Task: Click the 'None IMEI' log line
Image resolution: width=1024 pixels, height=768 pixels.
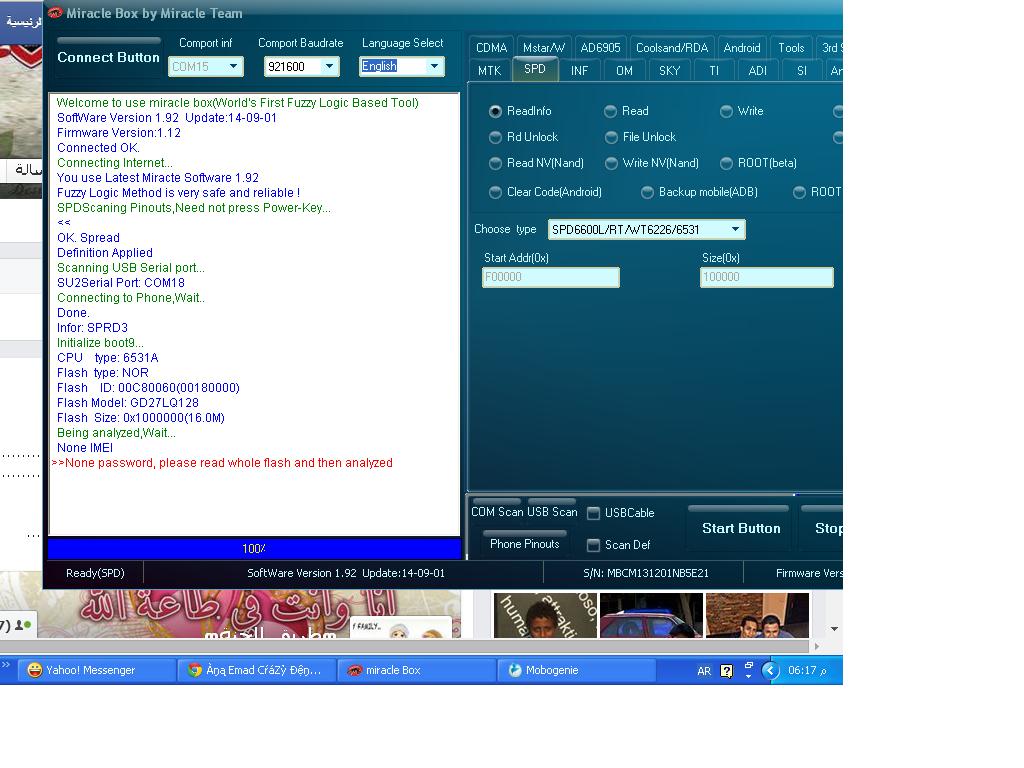Action: pyautogui.click(x=85, y=448)
